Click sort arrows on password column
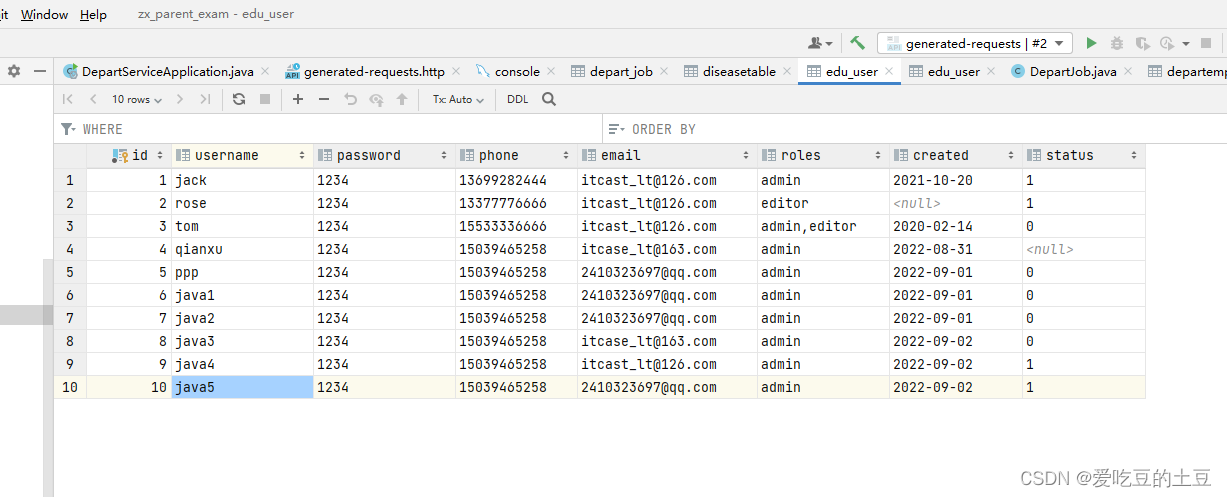 (x=444, y=155)
